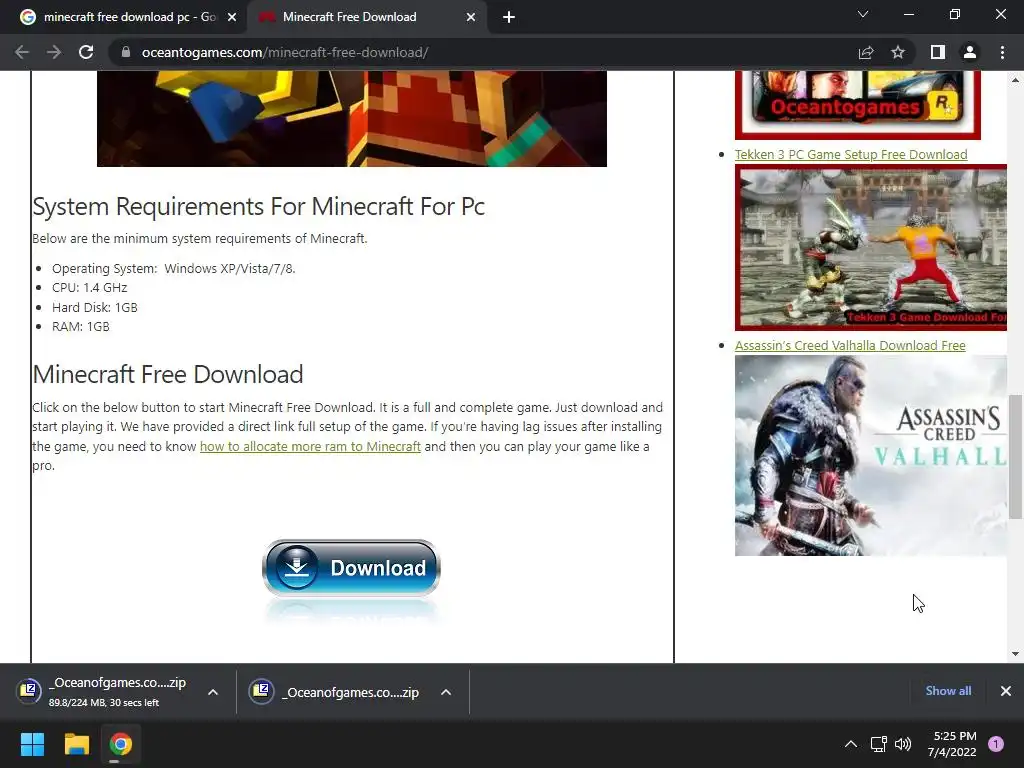Click the browser Forward arrow
1024x768 pixels.
pos(54,52)
